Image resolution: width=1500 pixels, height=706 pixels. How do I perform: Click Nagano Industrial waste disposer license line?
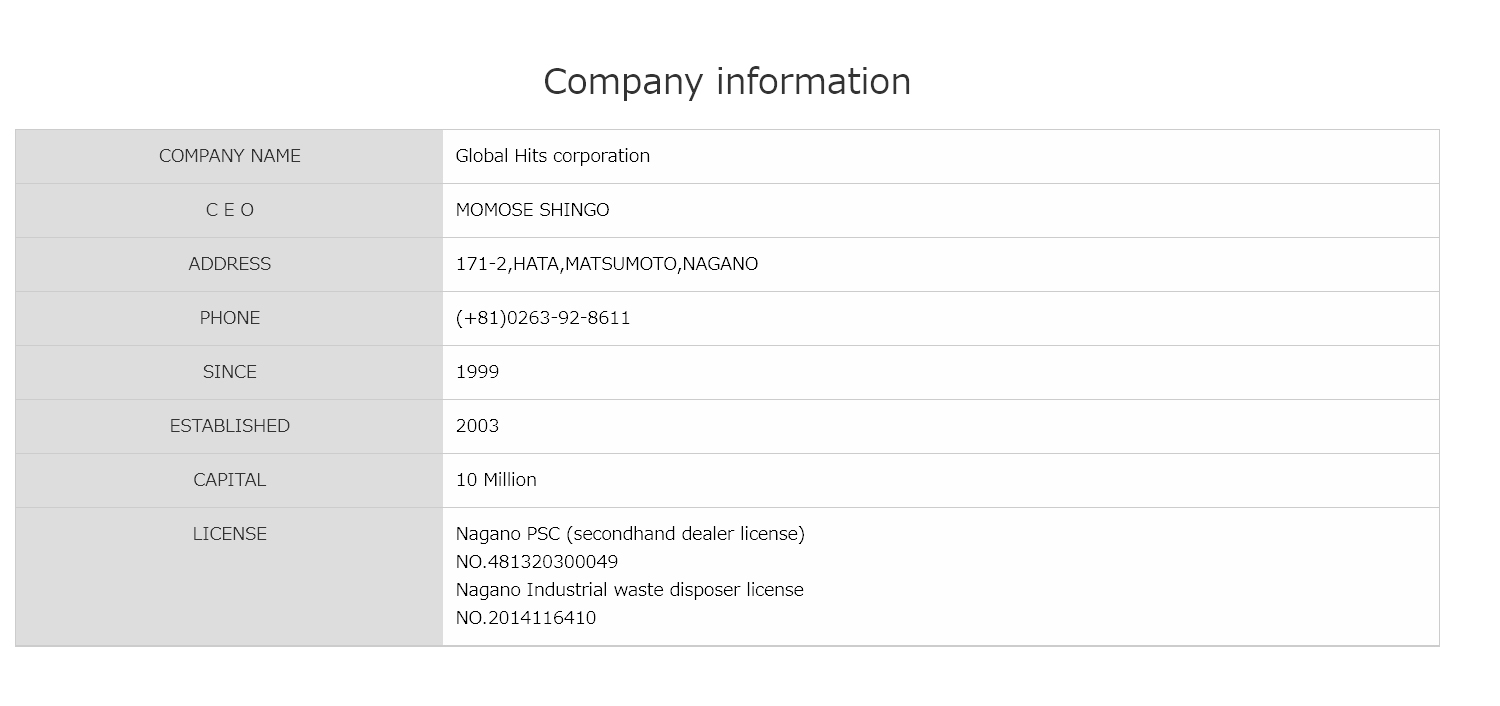pyautogui.click(x=630, y=590)
